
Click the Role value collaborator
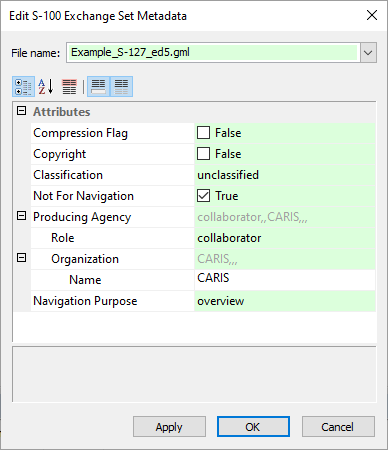(229, 238)
